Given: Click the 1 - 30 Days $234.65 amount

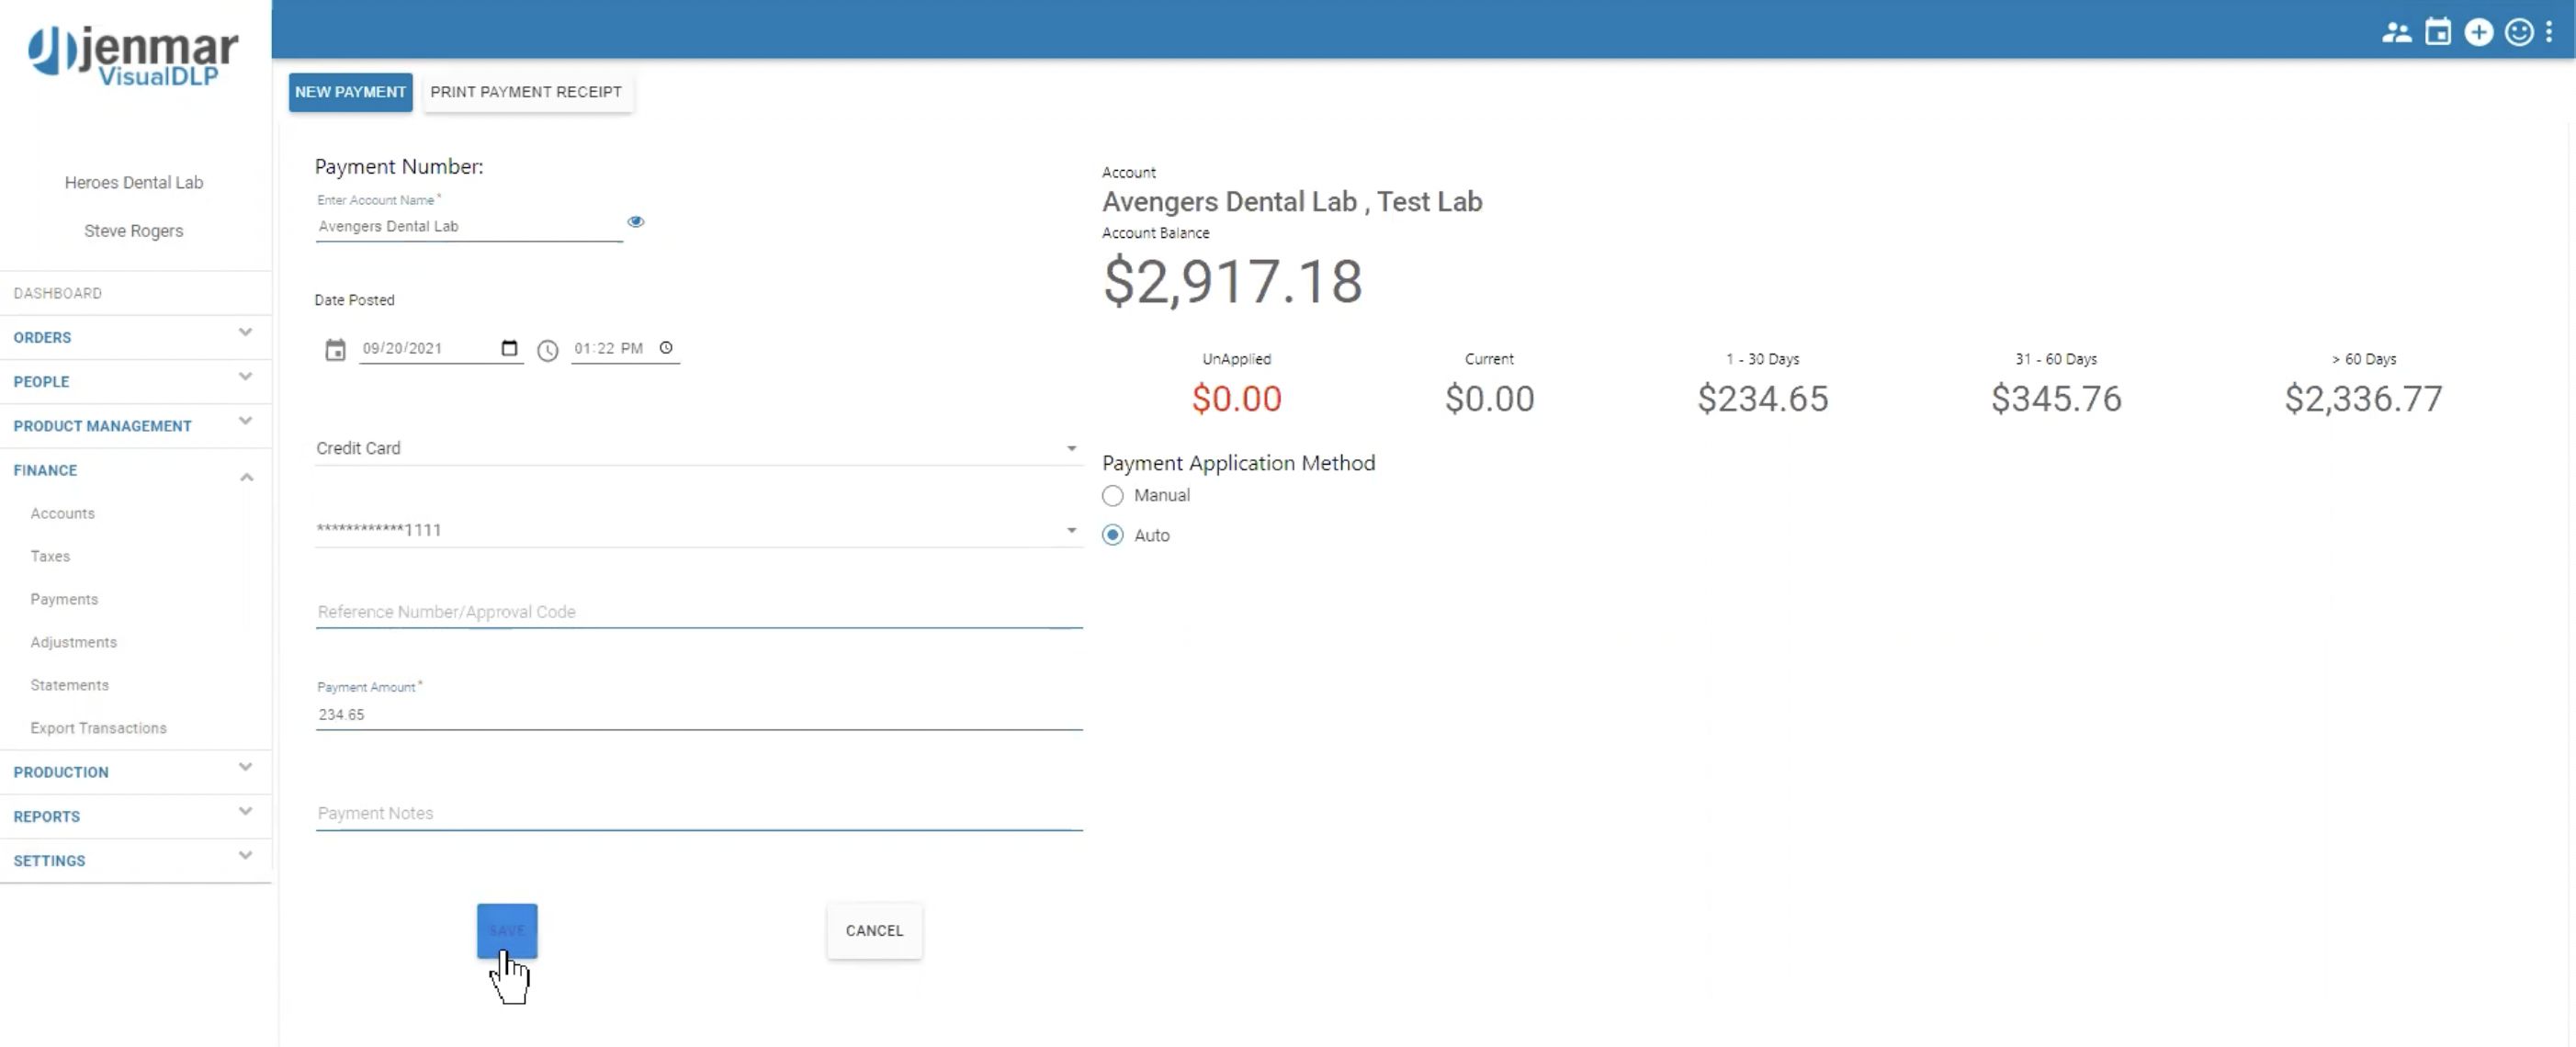Looking at the screenshot, I should (1762, 399).
